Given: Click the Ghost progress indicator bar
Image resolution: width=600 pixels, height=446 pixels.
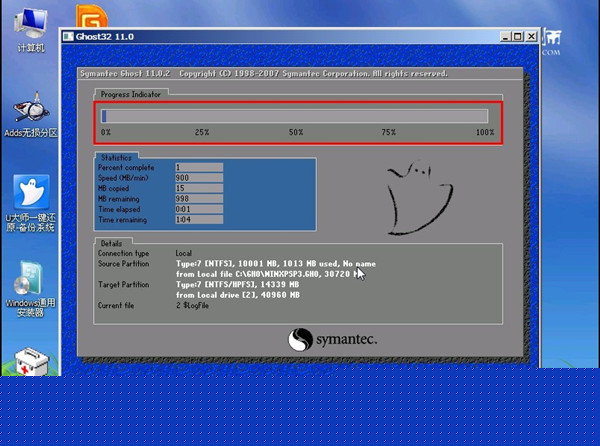Looking at the screenshot, I should point(295,116).
